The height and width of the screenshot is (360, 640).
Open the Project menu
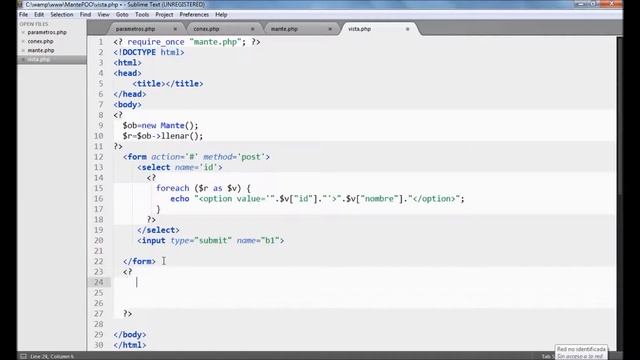(x=164, y=14)
